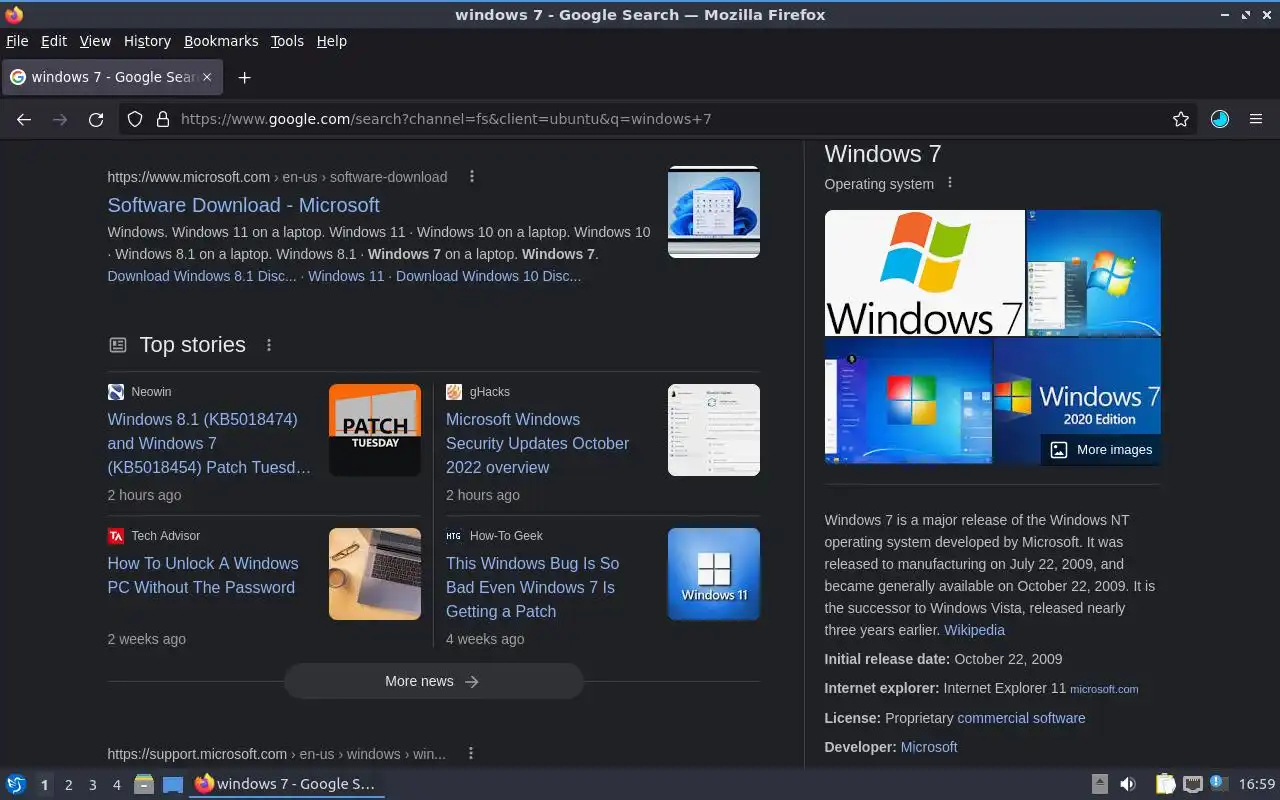Bookmark this page with the star icon
This screenshot has height=800, width=1280.
click(1181, 119)
